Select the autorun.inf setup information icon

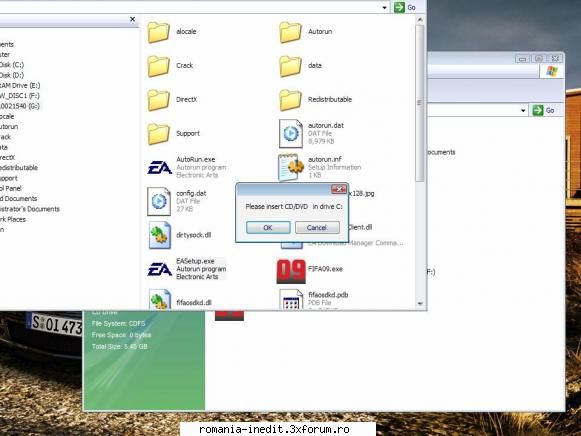(290, 167)
